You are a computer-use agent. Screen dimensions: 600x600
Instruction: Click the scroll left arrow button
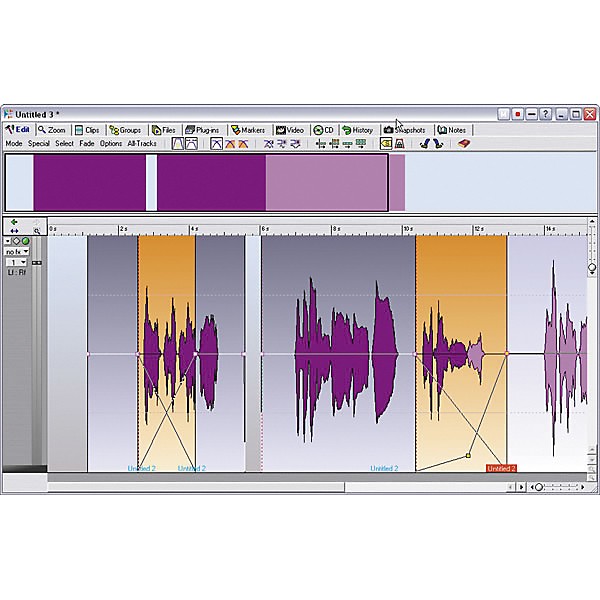(510, 487)
